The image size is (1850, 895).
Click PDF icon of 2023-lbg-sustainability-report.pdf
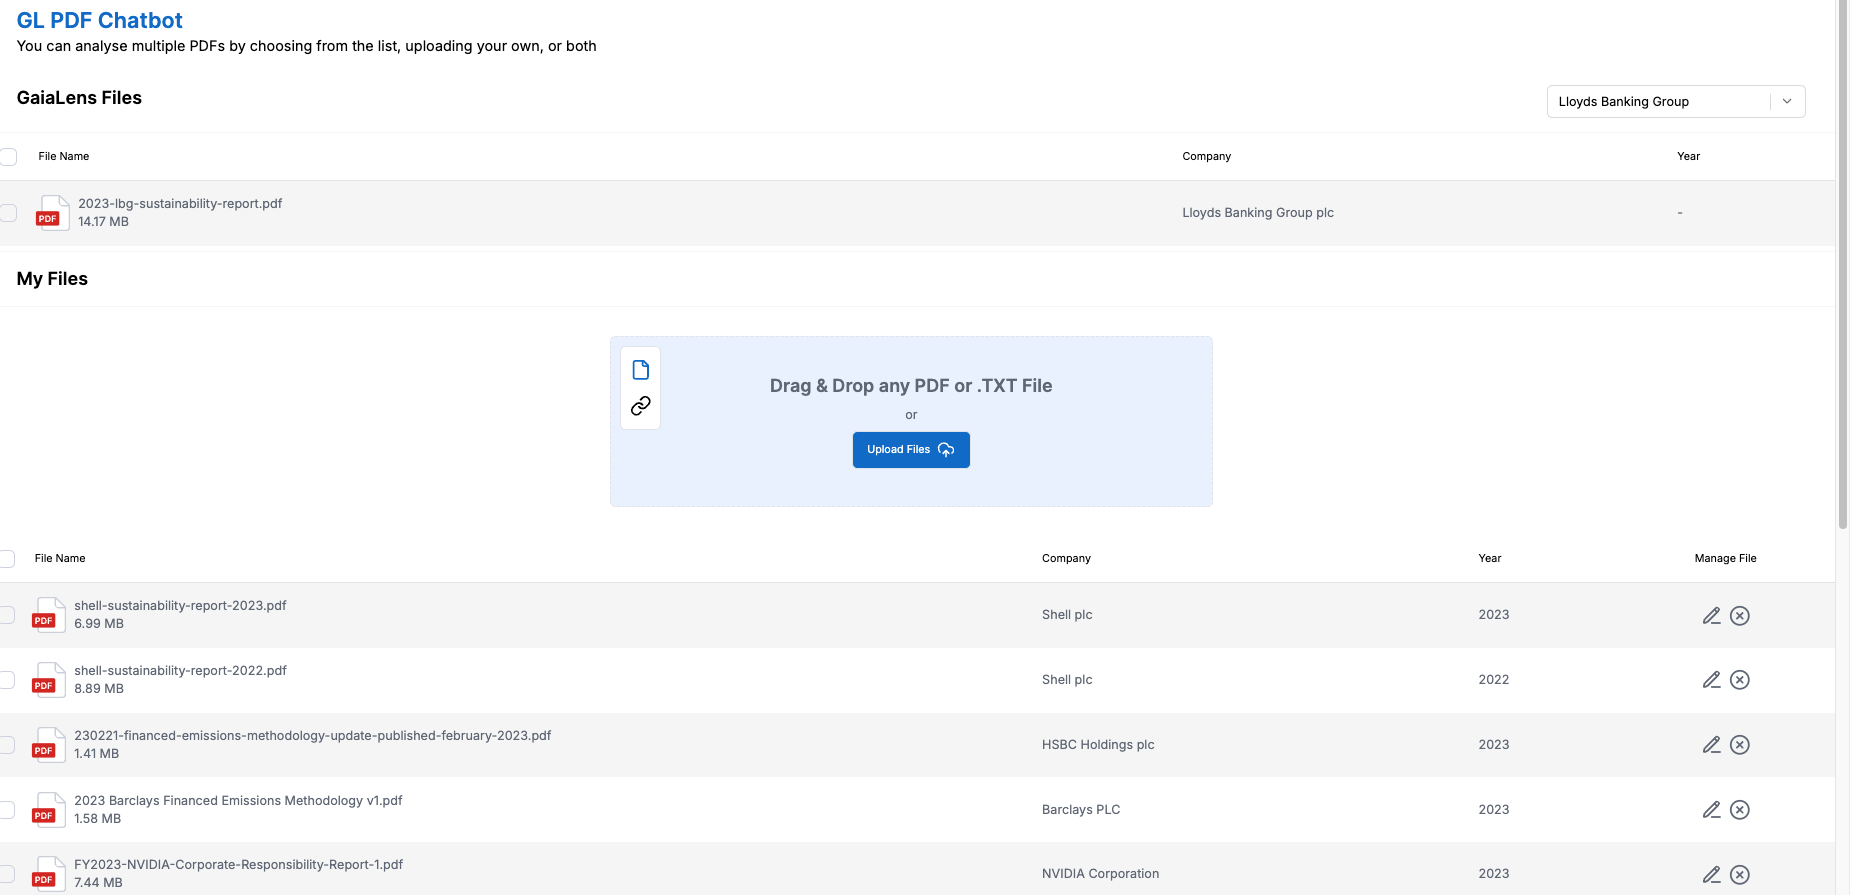[52, 212]
